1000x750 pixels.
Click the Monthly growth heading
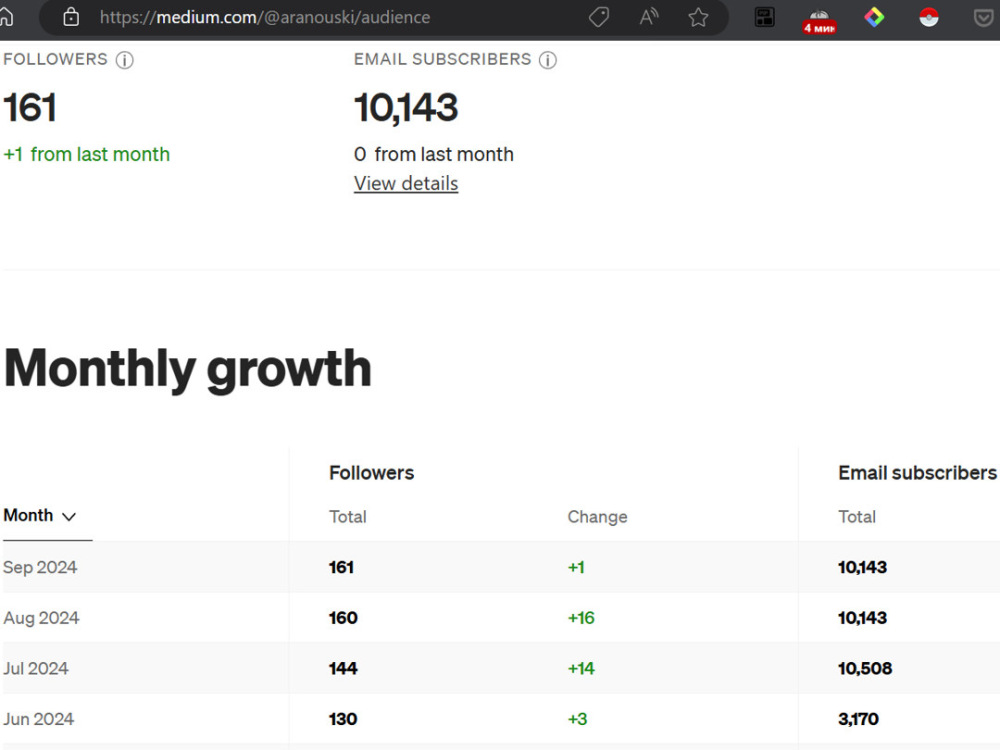[x=188, y=369]
